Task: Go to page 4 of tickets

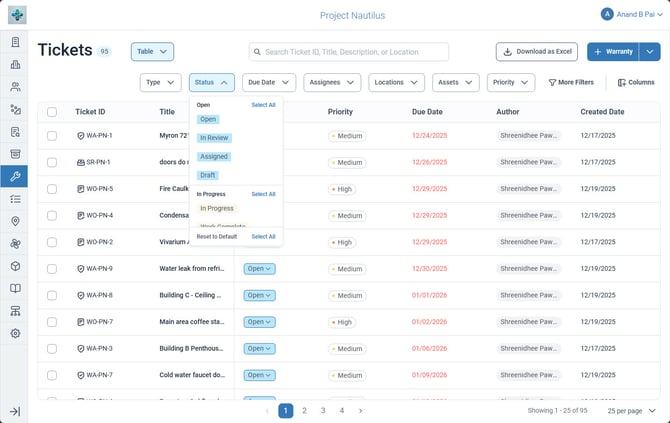Action: [342, 411]
